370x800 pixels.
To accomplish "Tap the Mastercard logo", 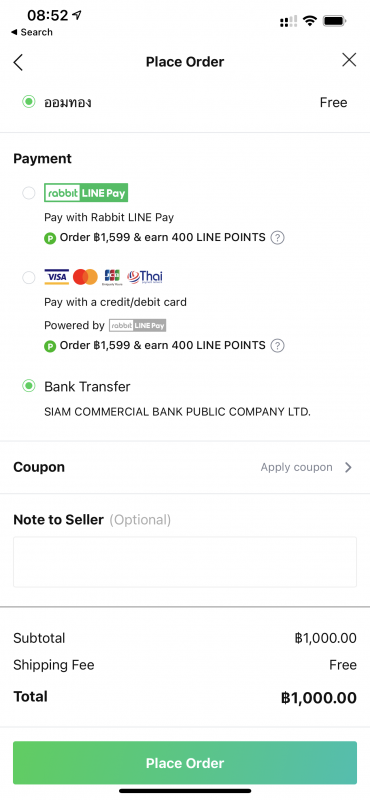I will [x=85, y=277].
